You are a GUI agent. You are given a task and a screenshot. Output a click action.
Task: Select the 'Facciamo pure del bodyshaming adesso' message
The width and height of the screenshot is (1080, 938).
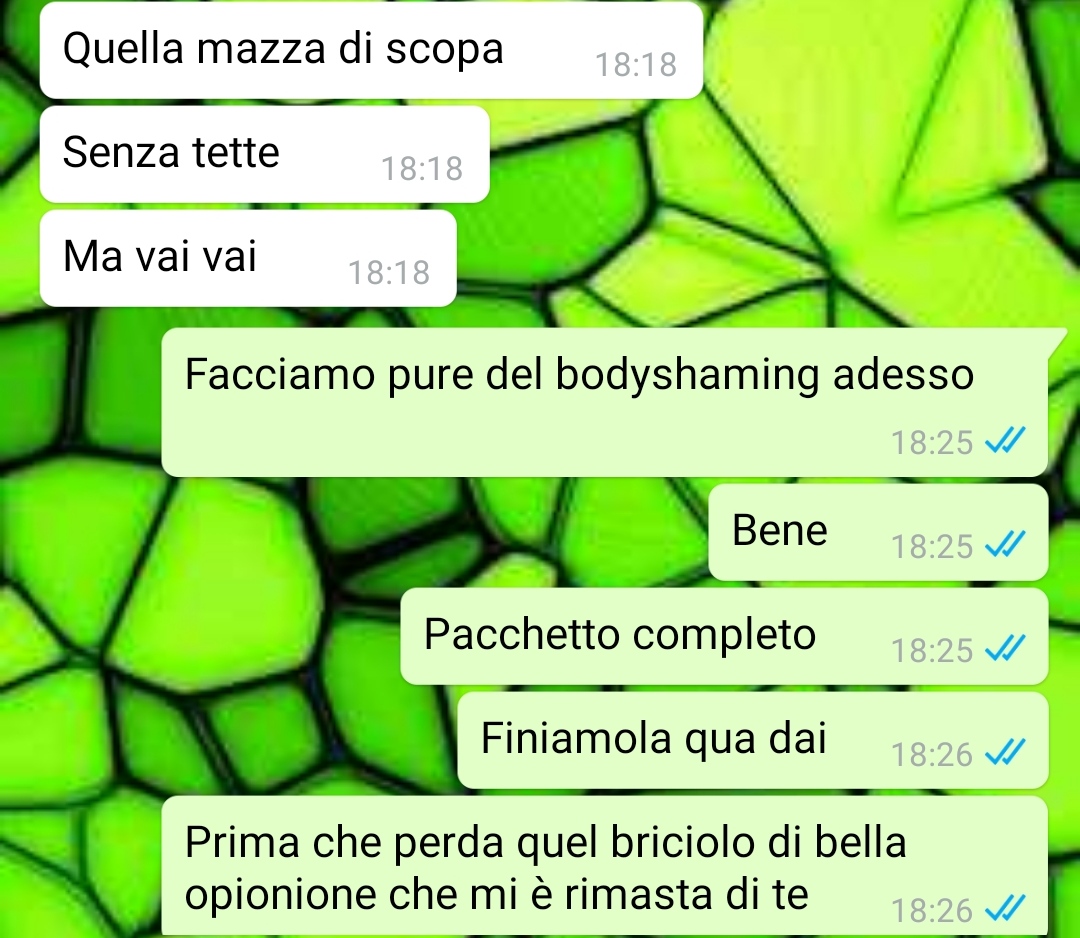click(605, 403)
